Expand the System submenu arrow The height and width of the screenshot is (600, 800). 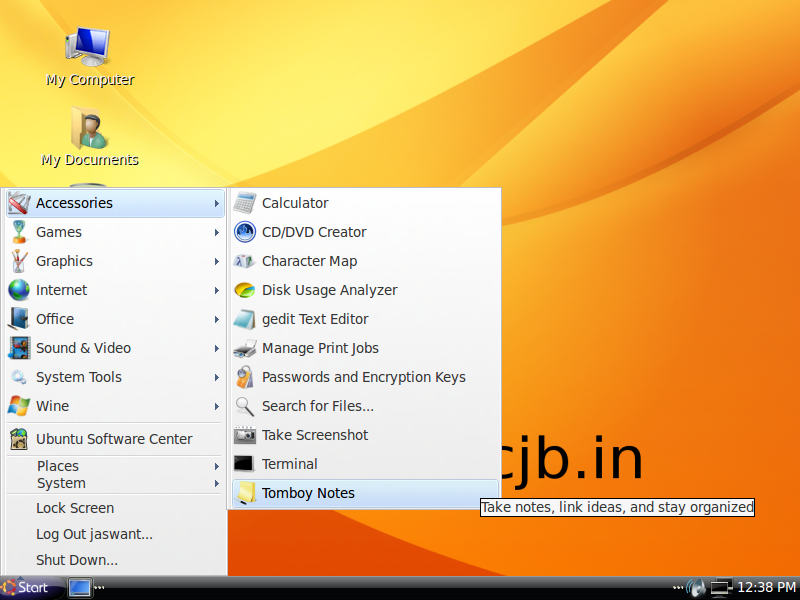[x=217, y=483]
